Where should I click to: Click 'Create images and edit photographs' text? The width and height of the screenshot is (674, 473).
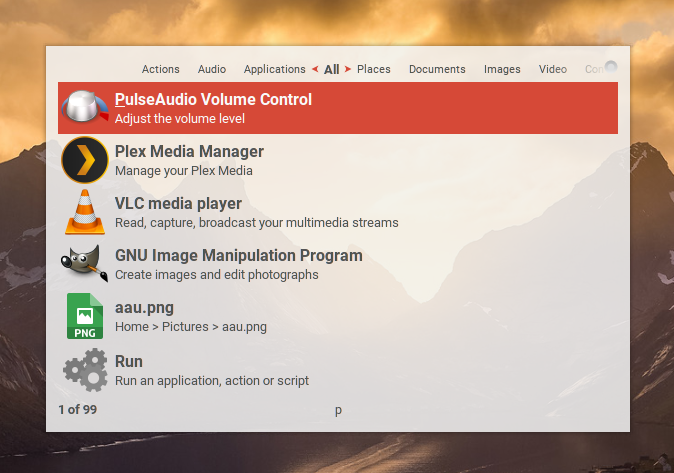tap(217, 275)
